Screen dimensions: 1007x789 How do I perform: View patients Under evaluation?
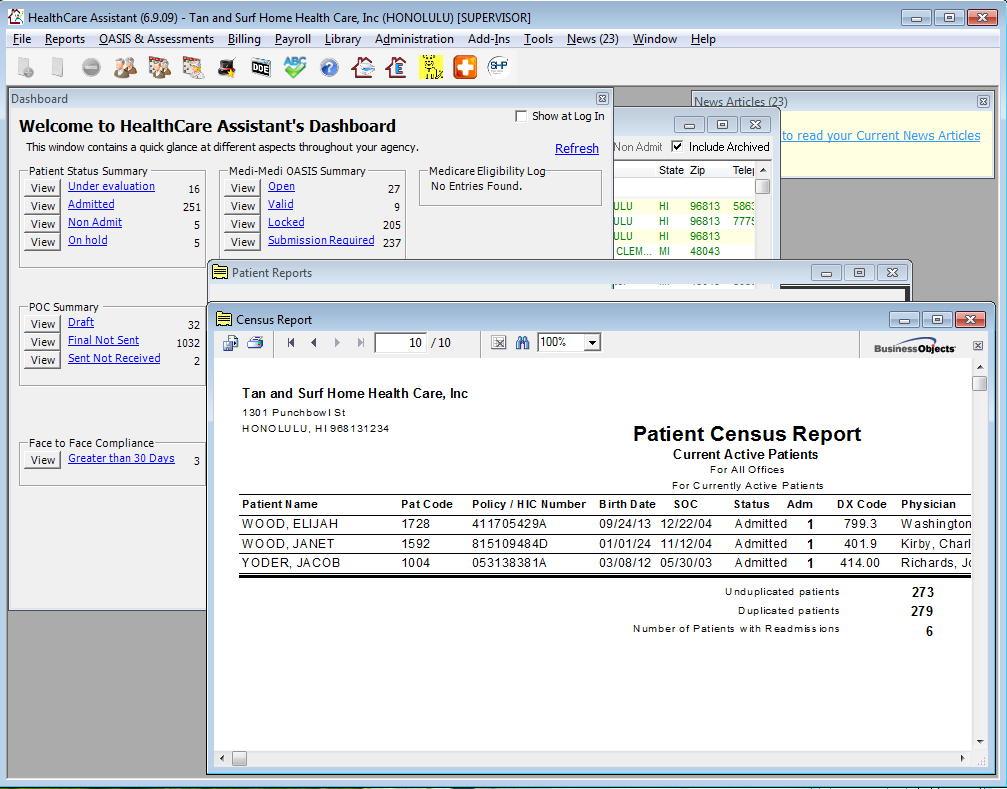point(111,185)
